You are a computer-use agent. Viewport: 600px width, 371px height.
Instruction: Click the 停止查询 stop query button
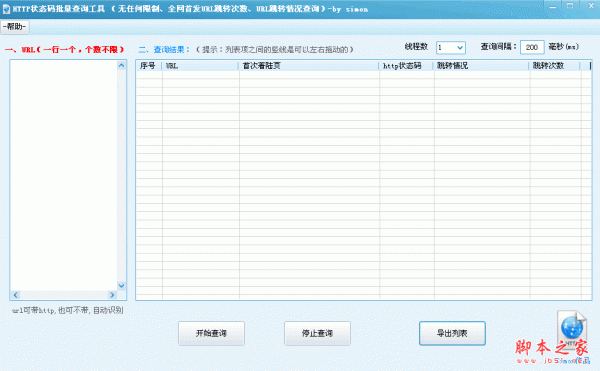pos(317,334)
